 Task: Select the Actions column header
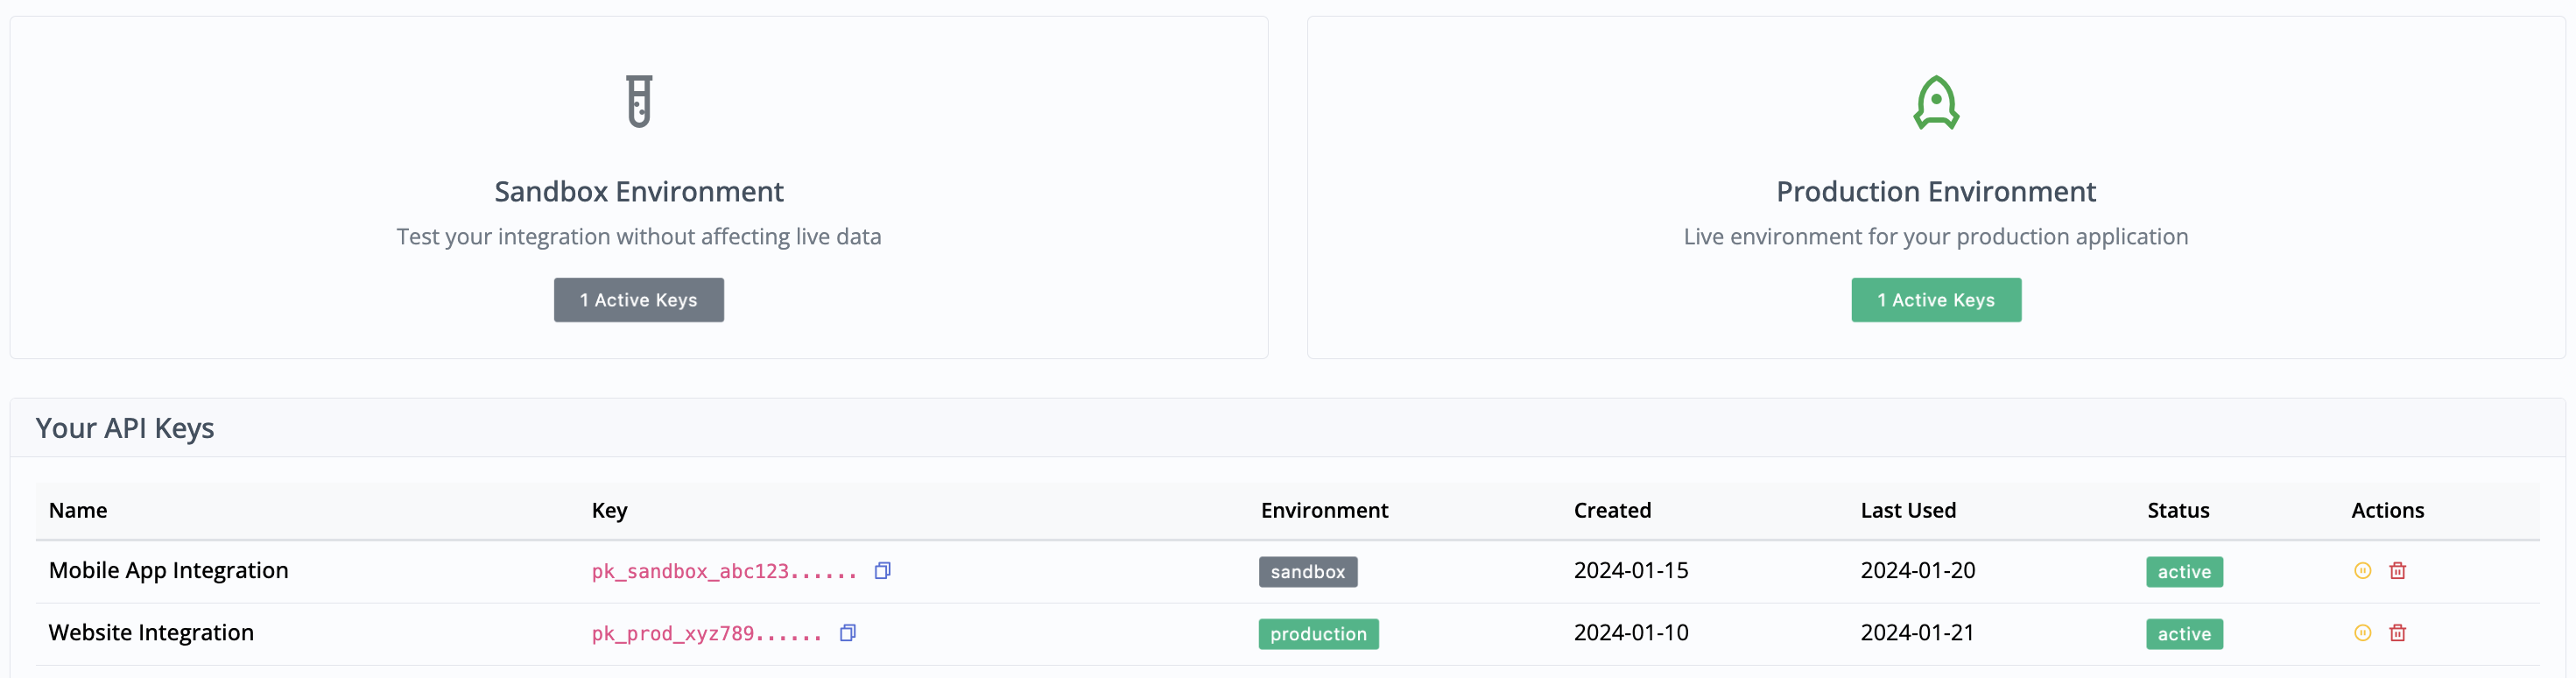[2387, 510]
